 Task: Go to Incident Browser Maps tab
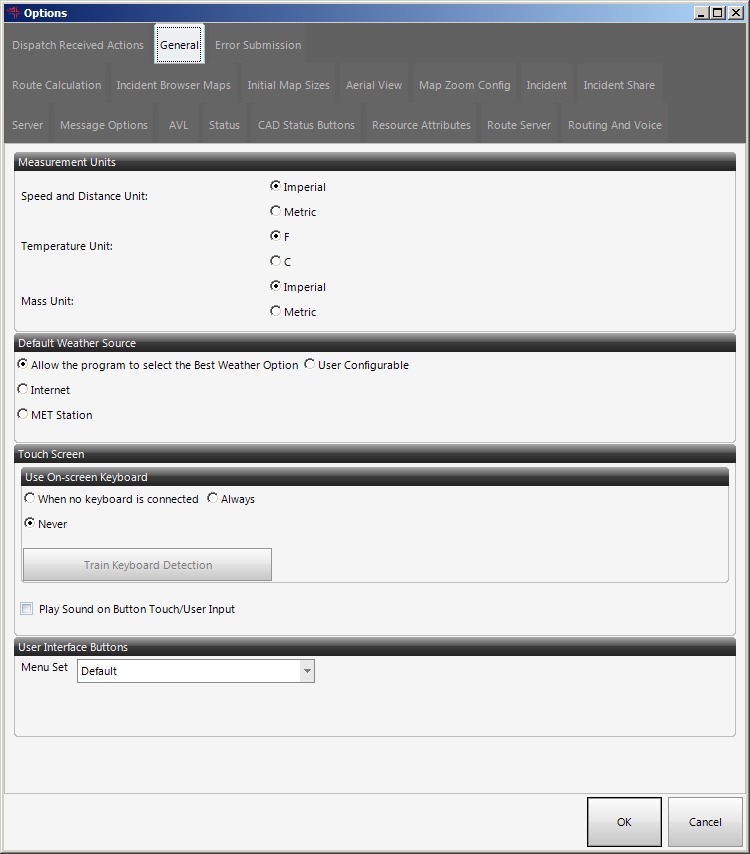[x=173, y=85]
